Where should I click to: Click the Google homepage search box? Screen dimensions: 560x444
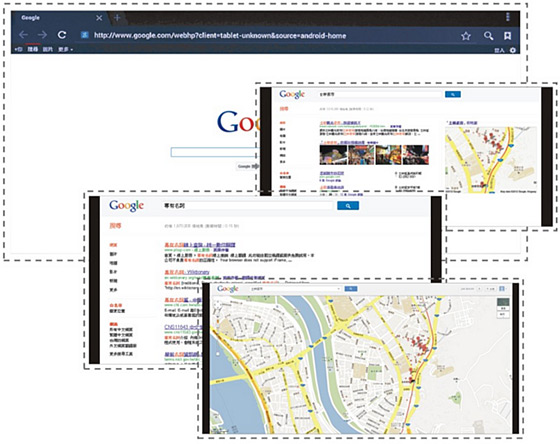tap(214, 153)
